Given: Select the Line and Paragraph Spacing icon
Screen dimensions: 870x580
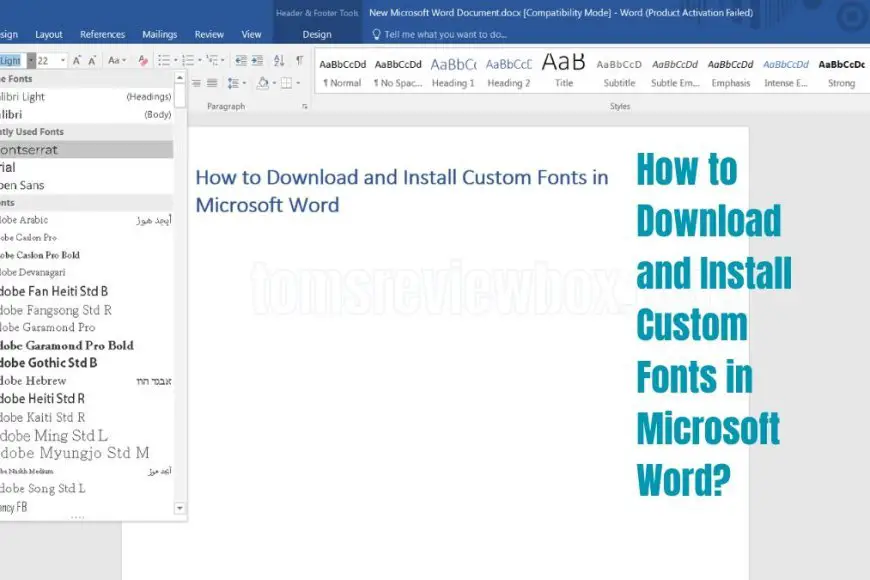Looking at the screenshot, I should coord(234,83).
